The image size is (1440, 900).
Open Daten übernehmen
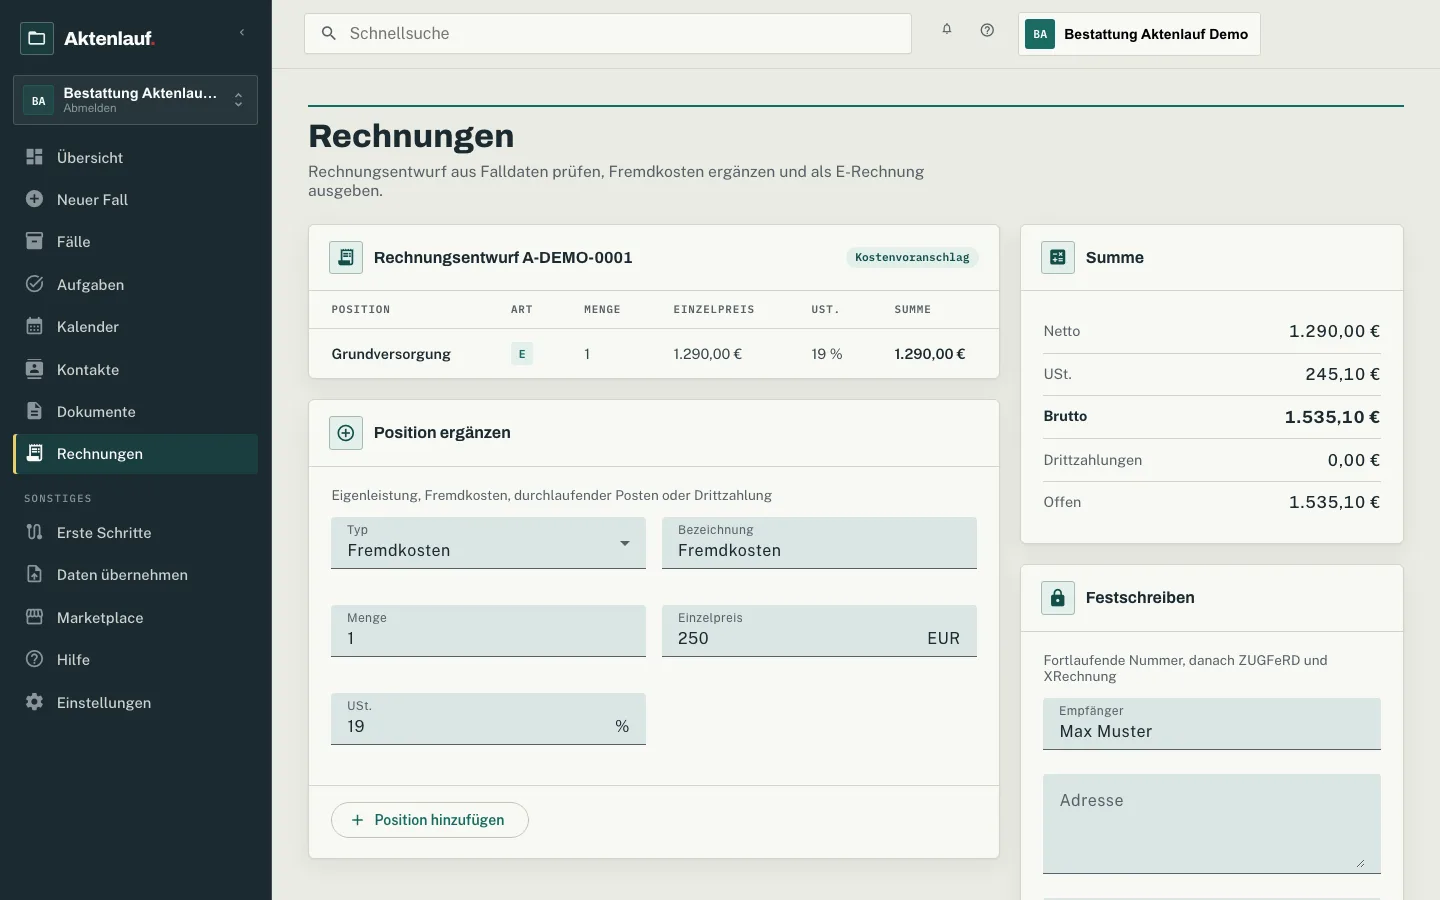point(135,574)
